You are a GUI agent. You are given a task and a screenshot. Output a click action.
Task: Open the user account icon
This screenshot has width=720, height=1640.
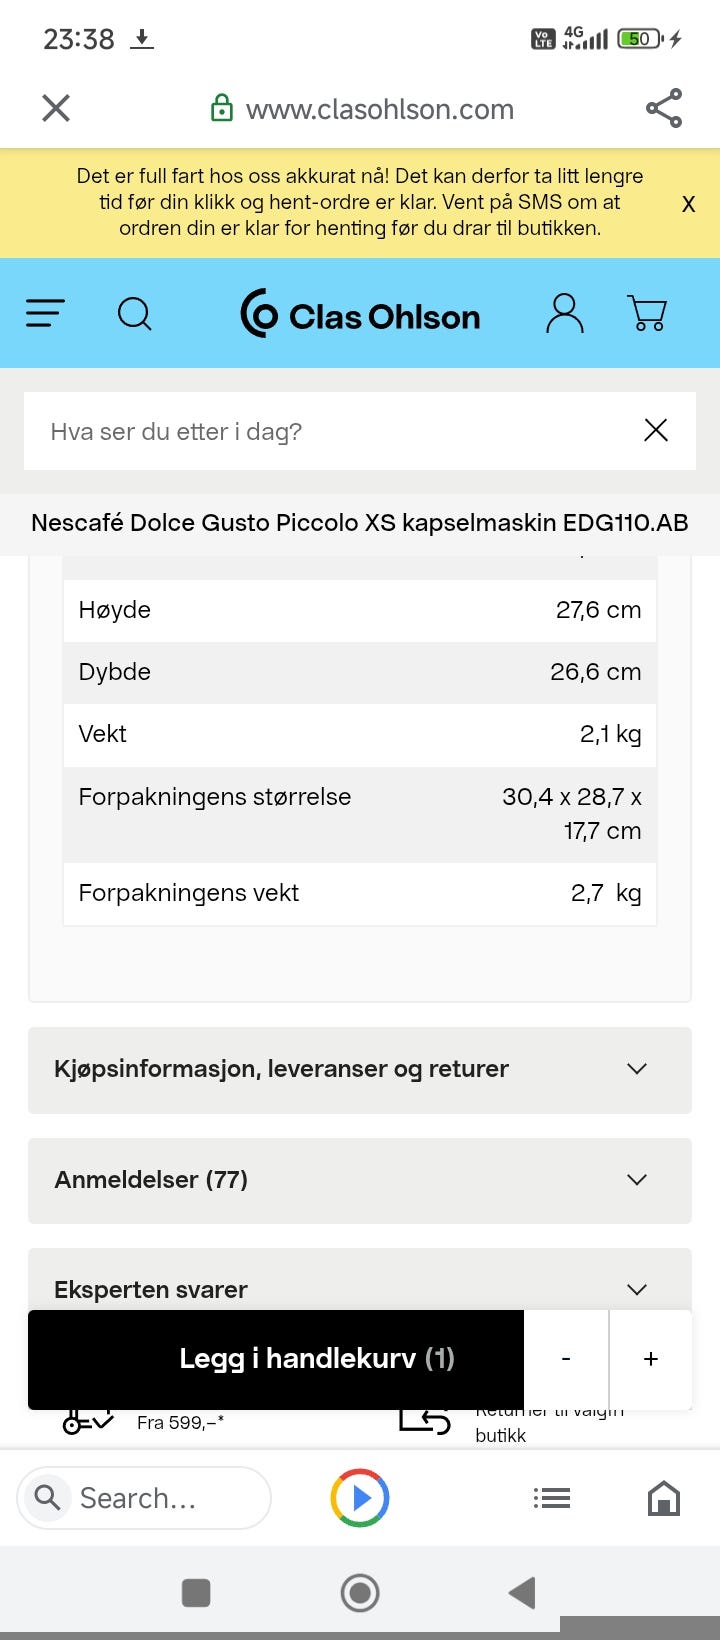[x=564, y=314]
